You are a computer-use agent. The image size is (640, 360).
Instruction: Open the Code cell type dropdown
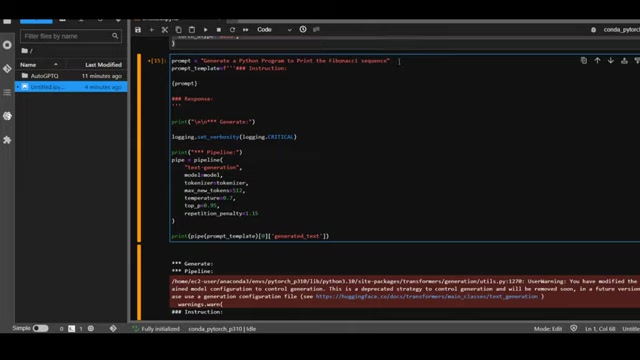coord(274,30)
